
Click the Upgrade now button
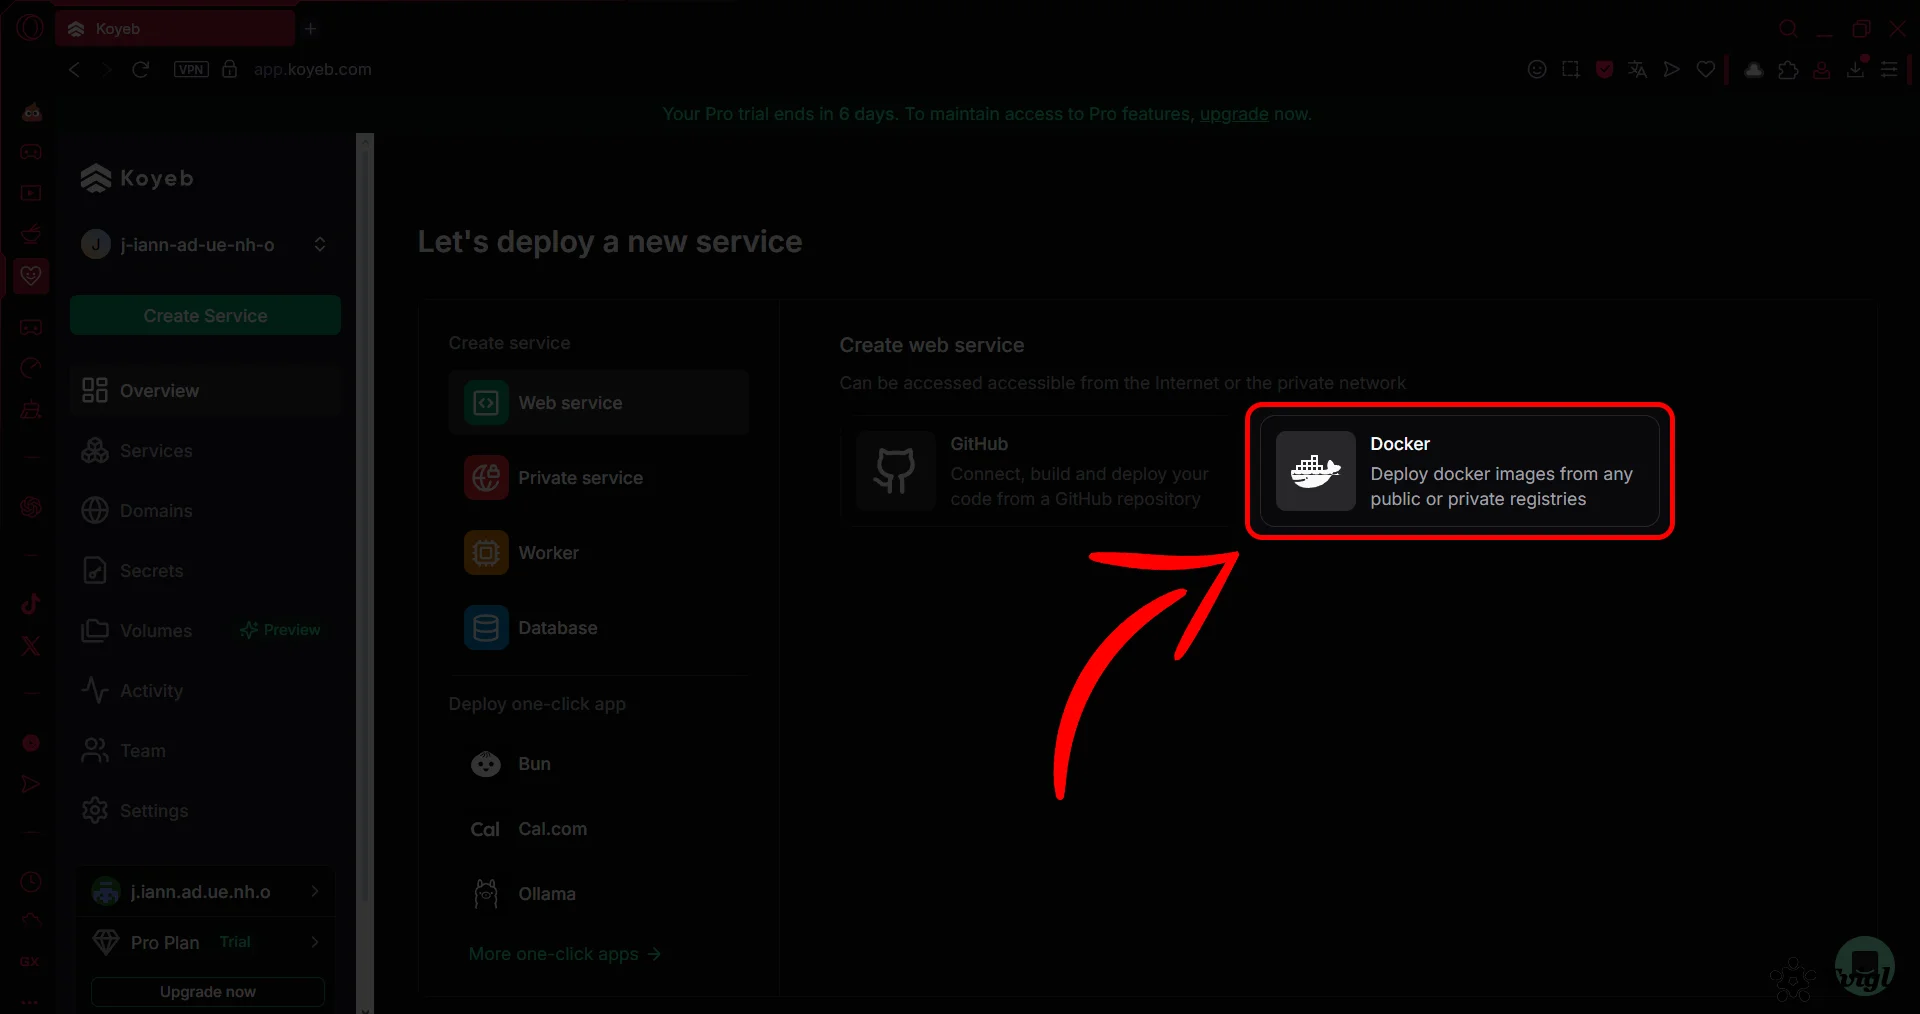click(208, 992)
